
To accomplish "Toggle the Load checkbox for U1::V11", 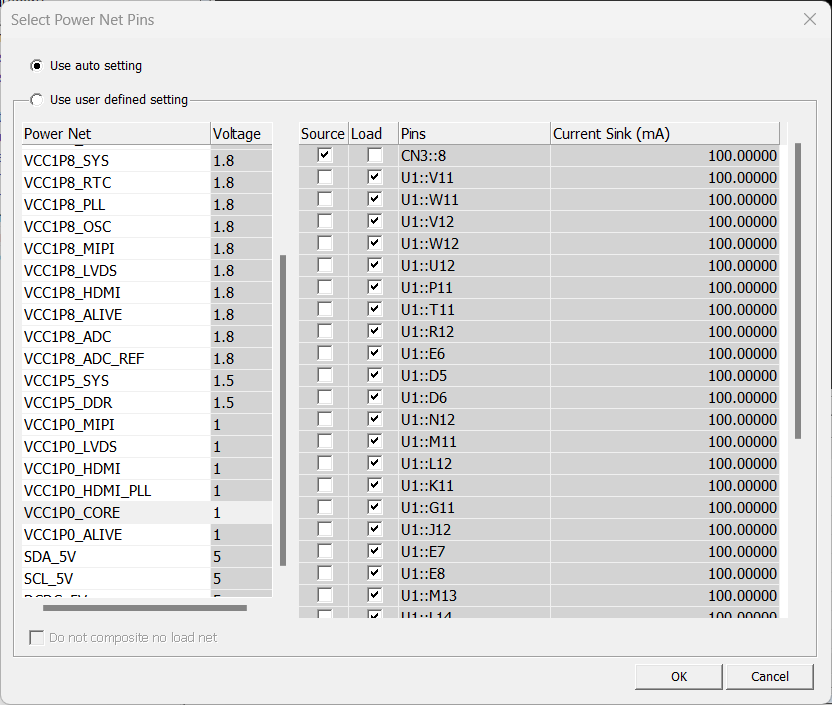I will coord(374,178).
